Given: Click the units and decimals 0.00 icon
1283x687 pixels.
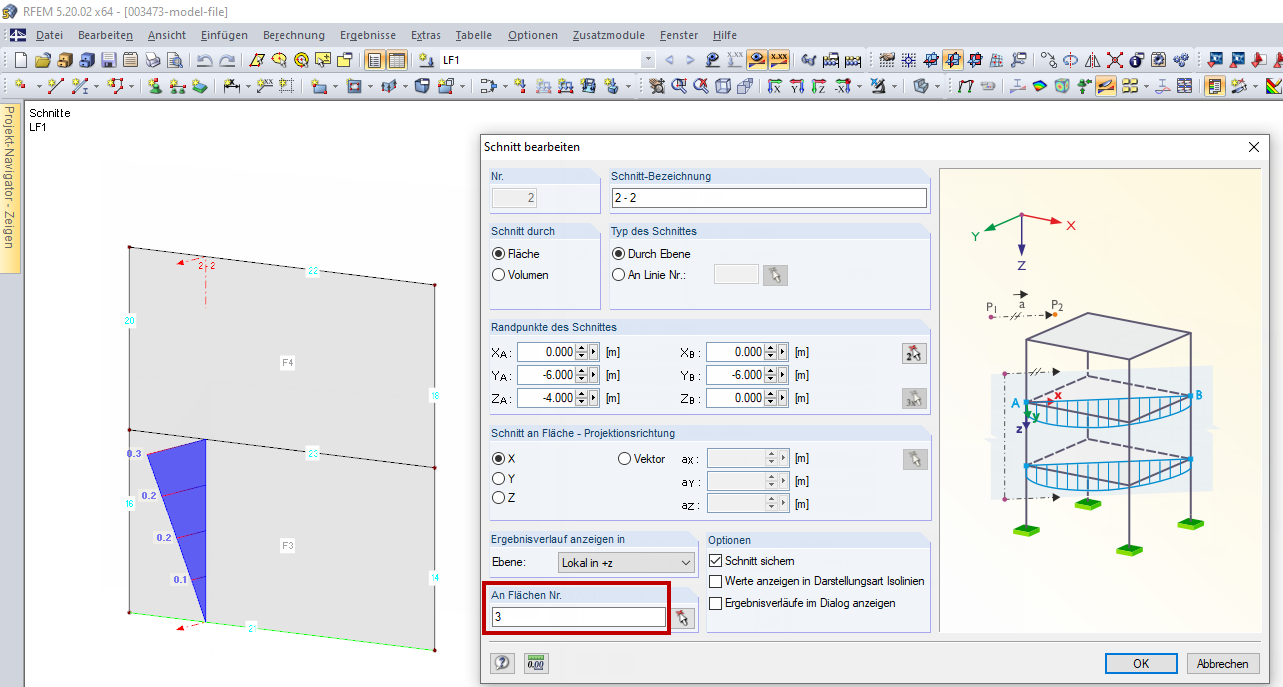Looking at the screenshot, I should pyautogui.click(x=536, y=662).
